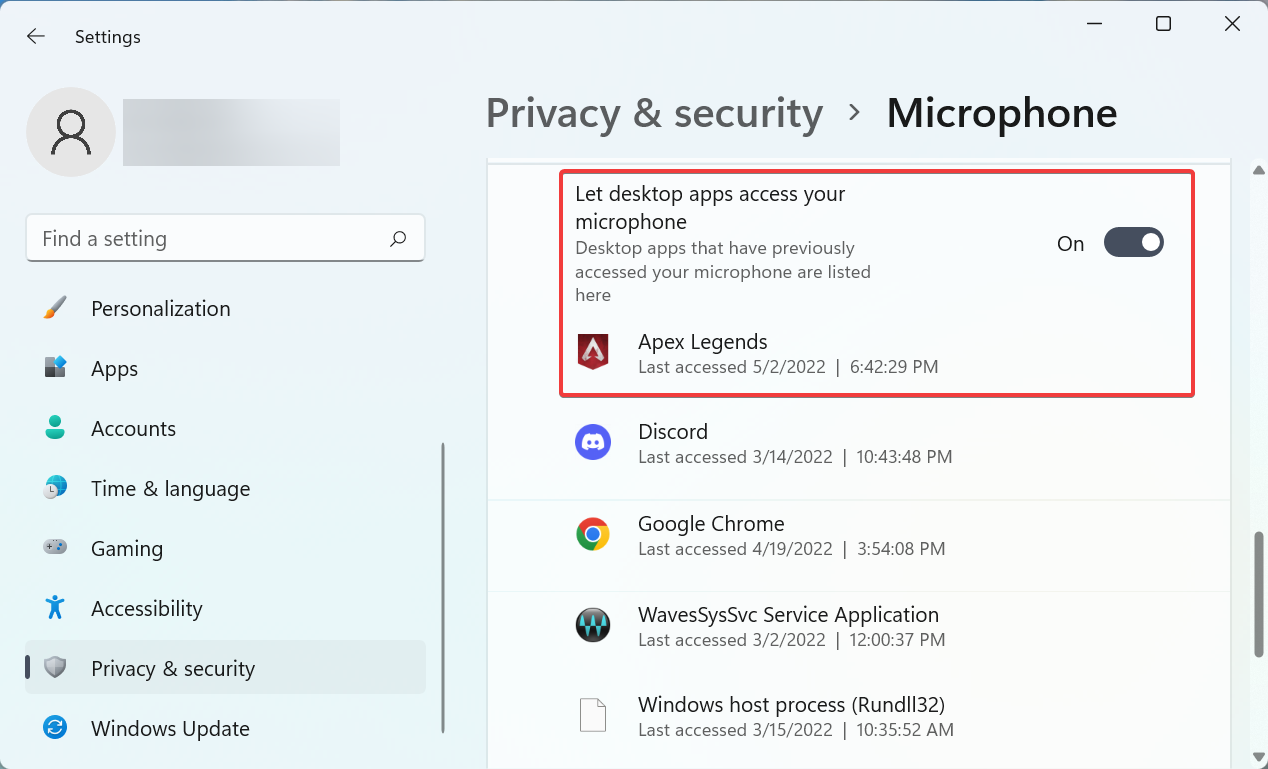Image resolution: width=1268 pixels, height=769 pixels.
Task: Click the scroll down arrow of content
Action: 1259,757
